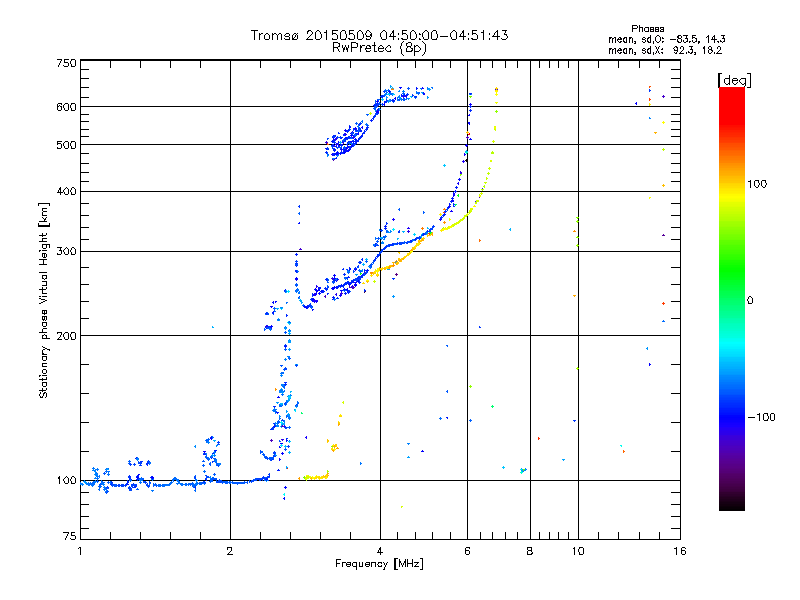Click y-axis tick label '500'

[66, 145]
